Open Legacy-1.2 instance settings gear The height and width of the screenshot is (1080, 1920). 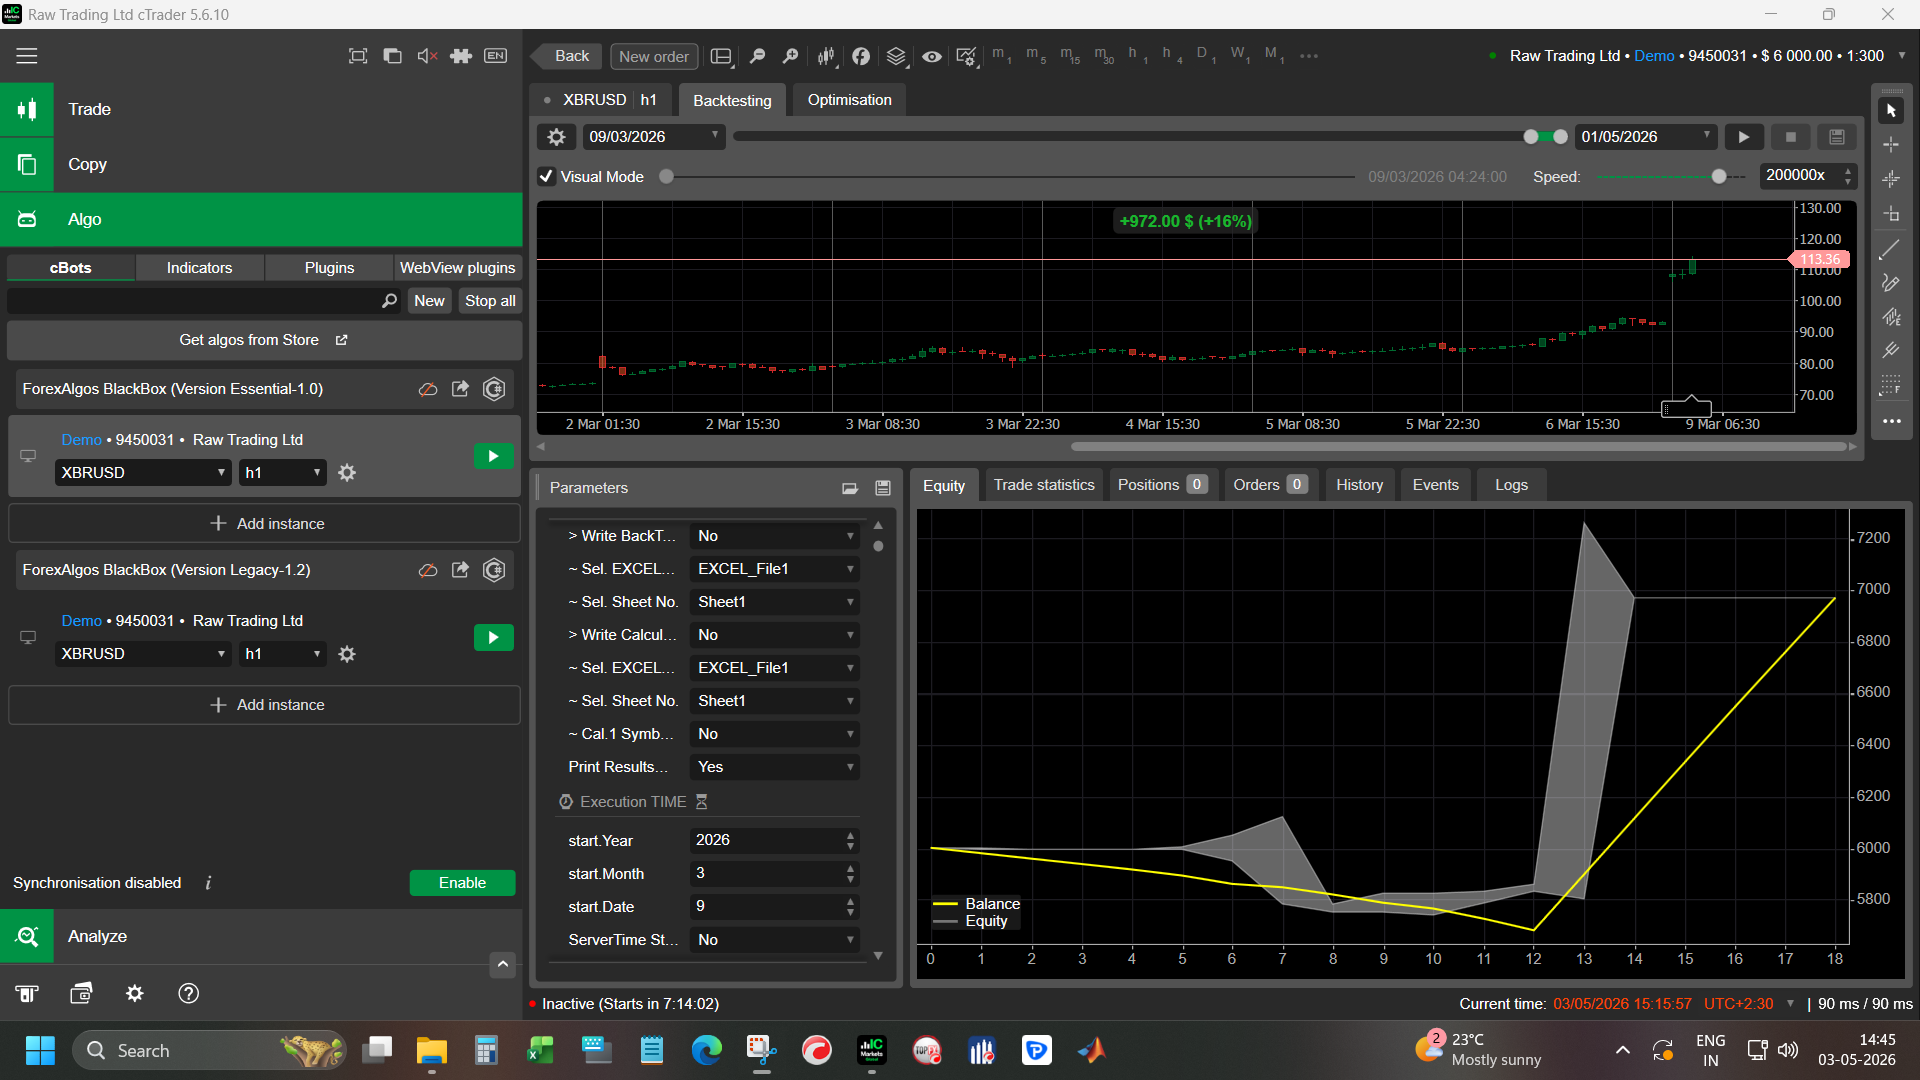tap(347, 654)
